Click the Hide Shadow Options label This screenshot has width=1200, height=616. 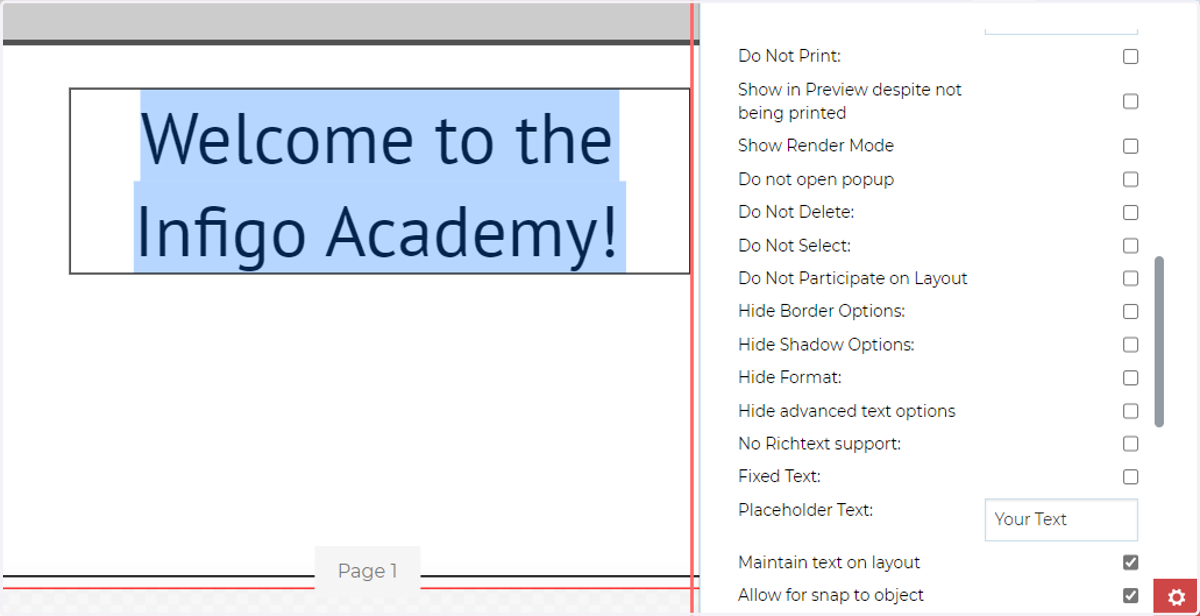[x=826, y=345]
